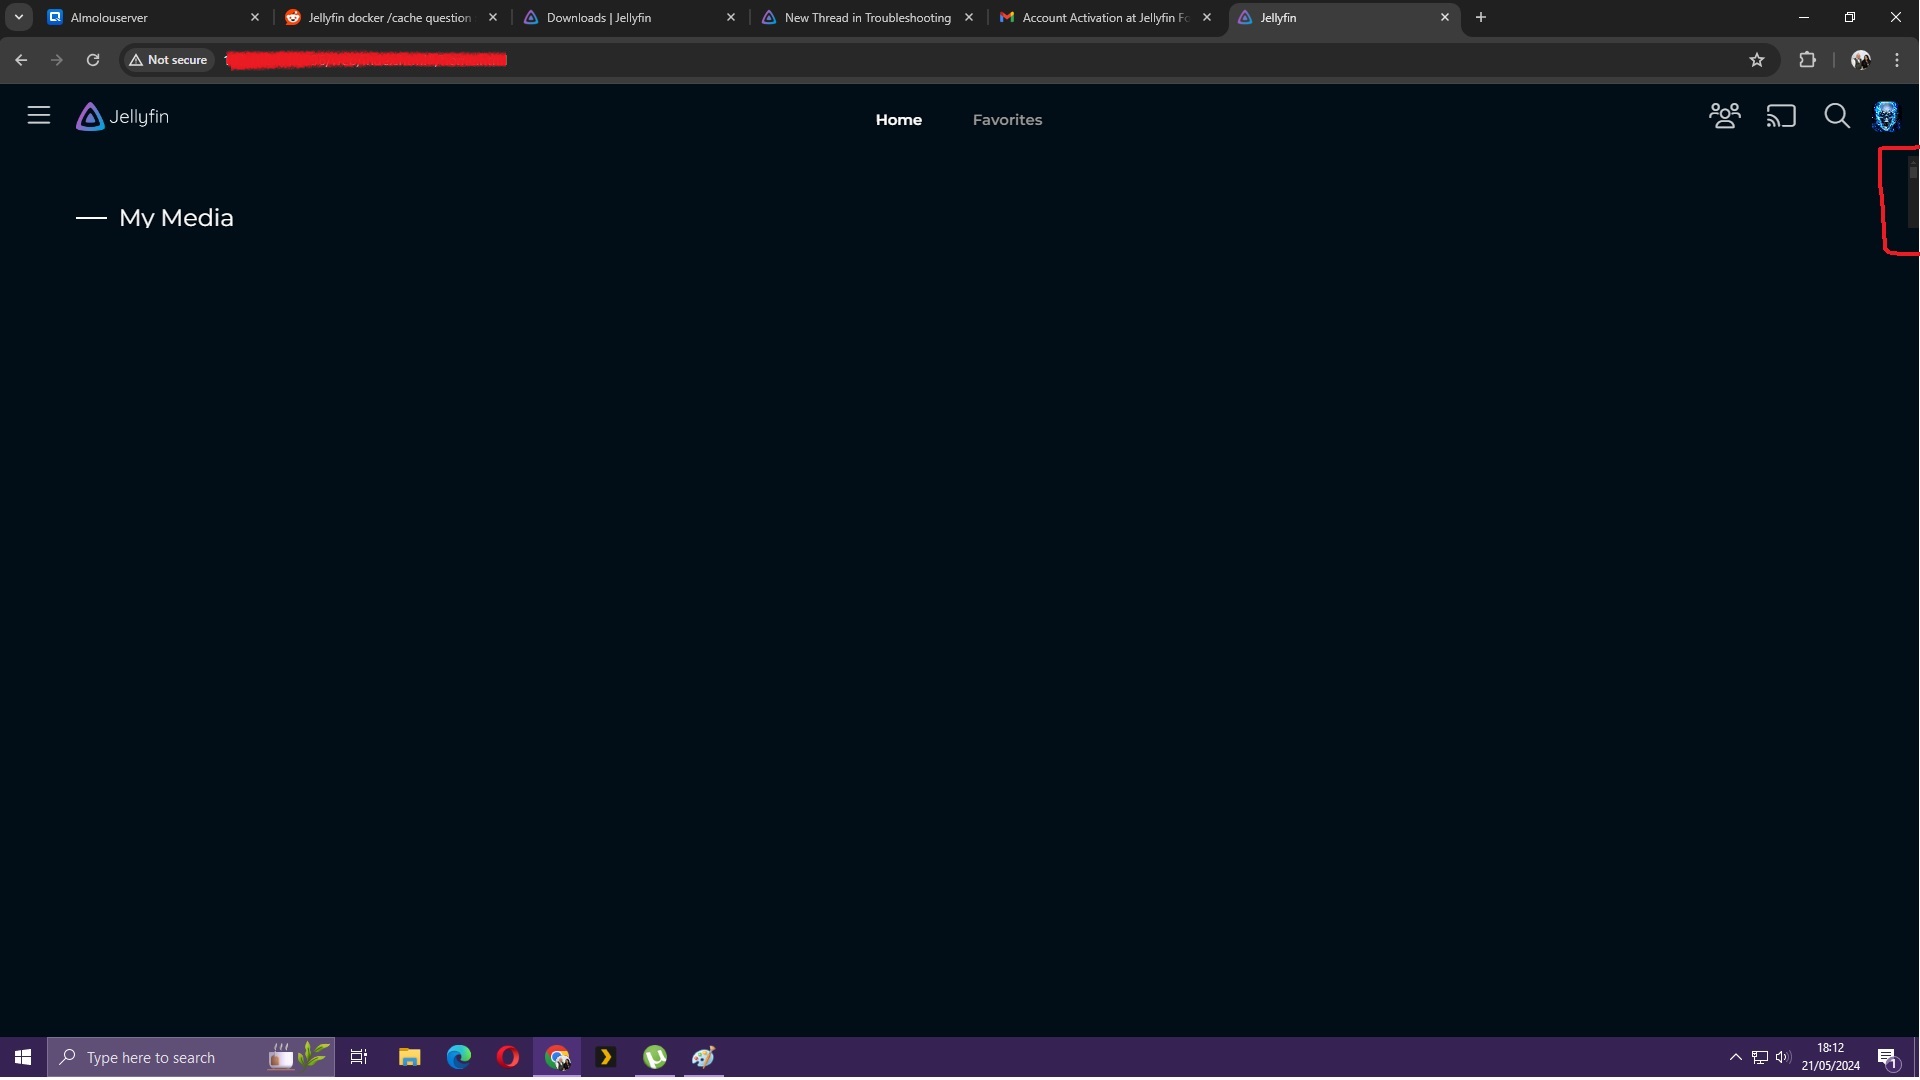Switch to the Favorites tab
Image resolution: width=1920 pixels, height=1080 pixels.
(x=1007, y=120)
